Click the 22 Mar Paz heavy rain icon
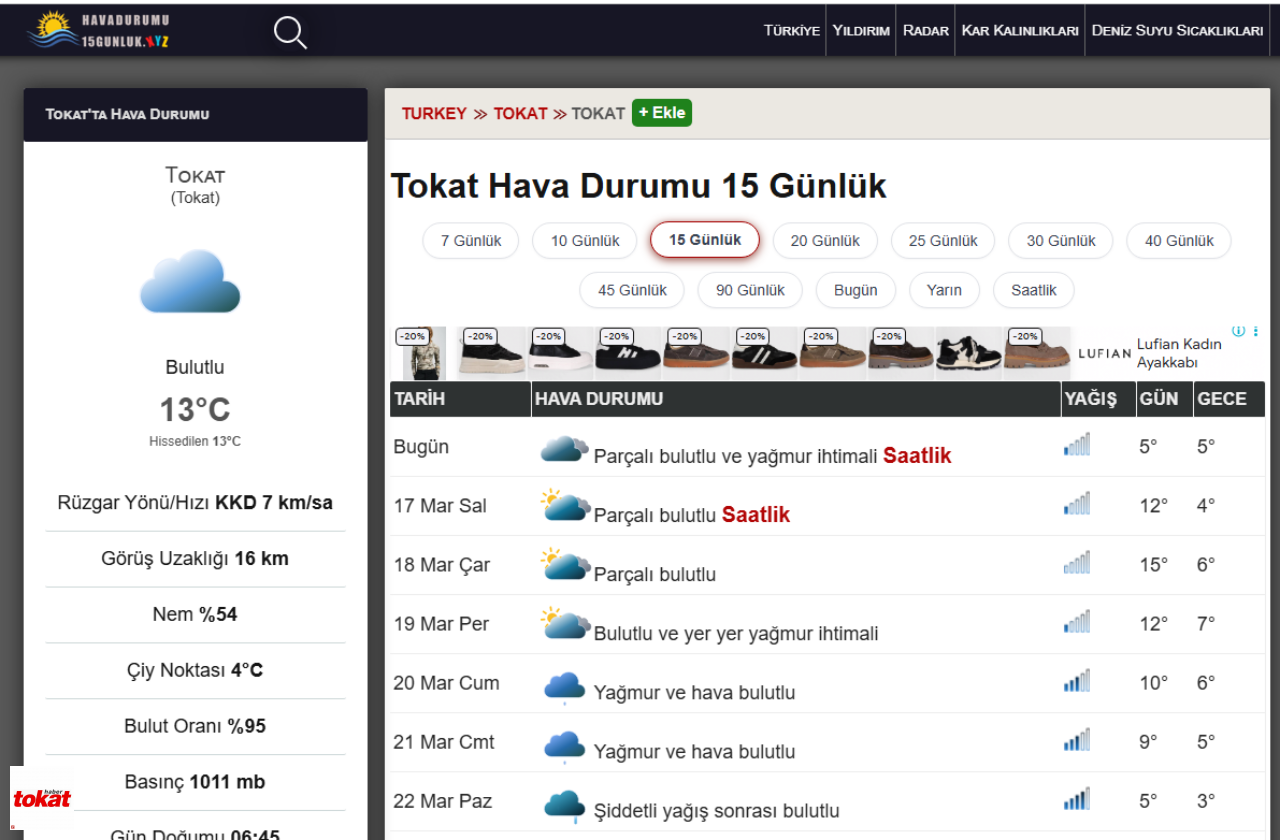The width and height of the screenshot is (1280, 840). tap(564, 806)
